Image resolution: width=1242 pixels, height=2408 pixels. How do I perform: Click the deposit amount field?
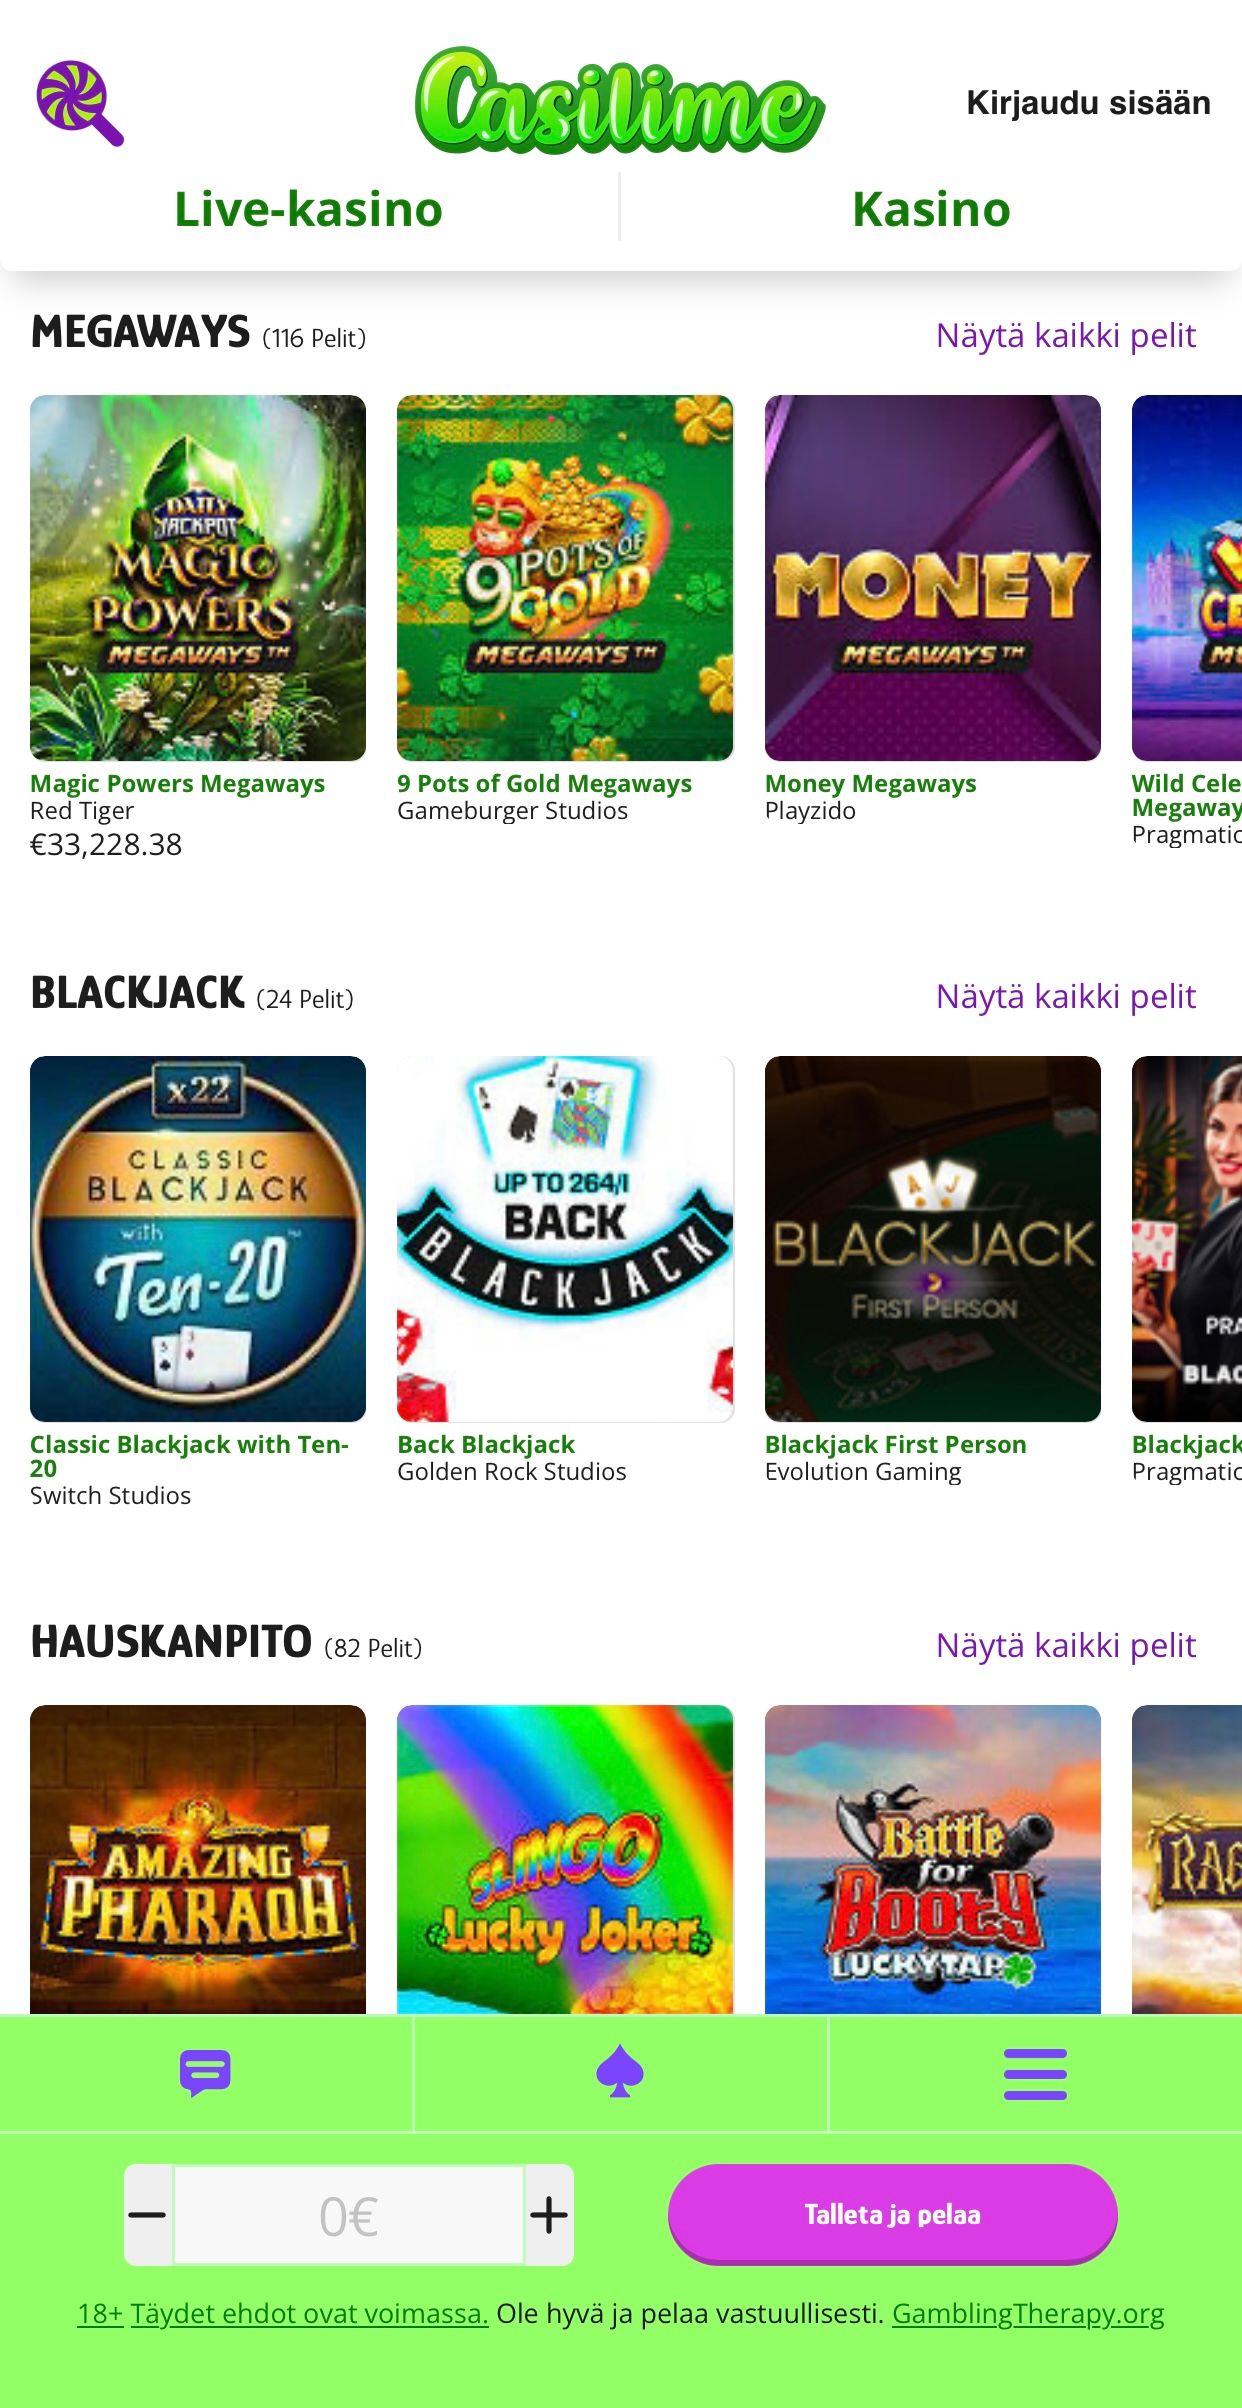[x=349, y=2215]
